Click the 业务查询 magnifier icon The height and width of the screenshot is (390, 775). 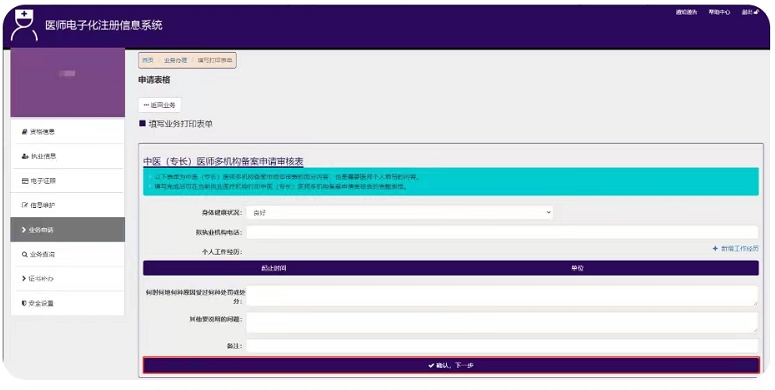coord(24,255)
